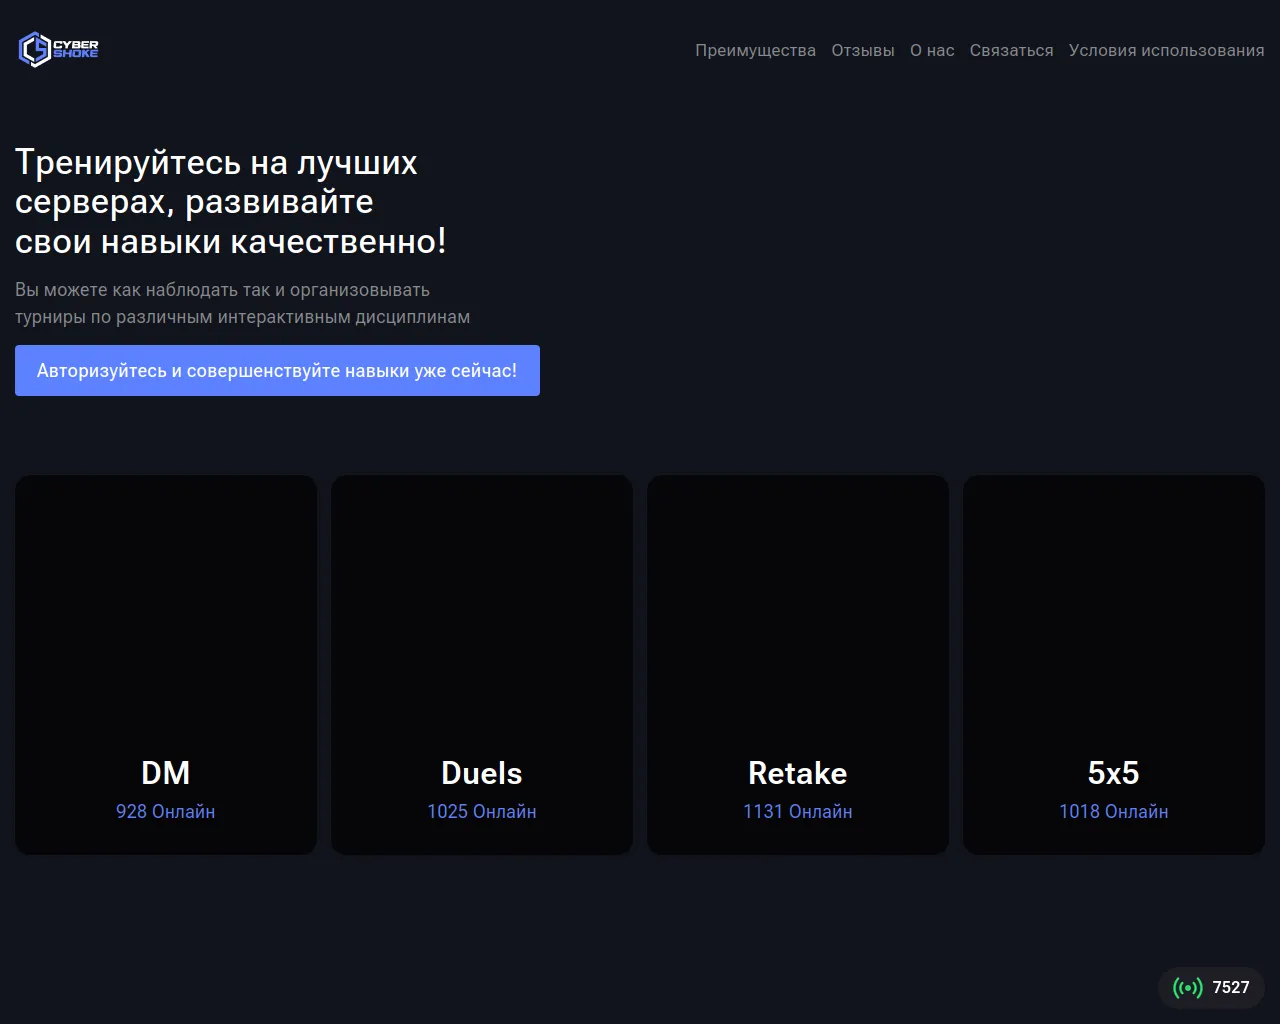Click the CyberShoke hexagon logo emblem
1280x1024 pixels.
34,49
